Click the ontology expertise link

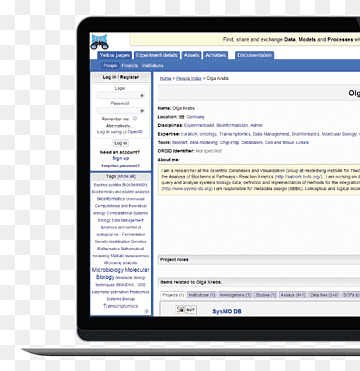tap(208, 134)
